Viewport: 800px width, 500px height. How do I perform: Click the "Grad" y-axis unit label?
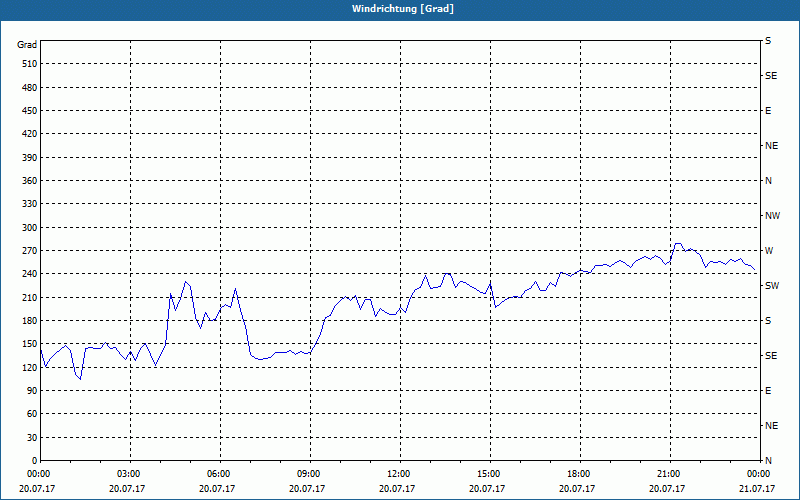tap(27, 45)
